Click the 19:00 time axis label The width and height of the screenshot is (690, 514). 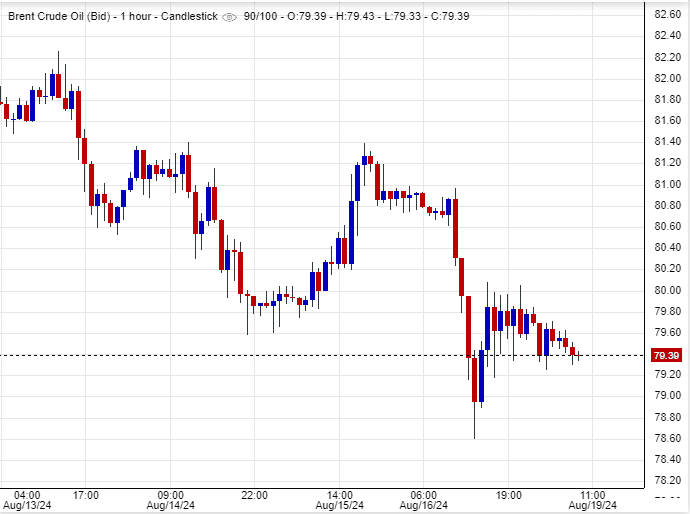tap(509, 494)
